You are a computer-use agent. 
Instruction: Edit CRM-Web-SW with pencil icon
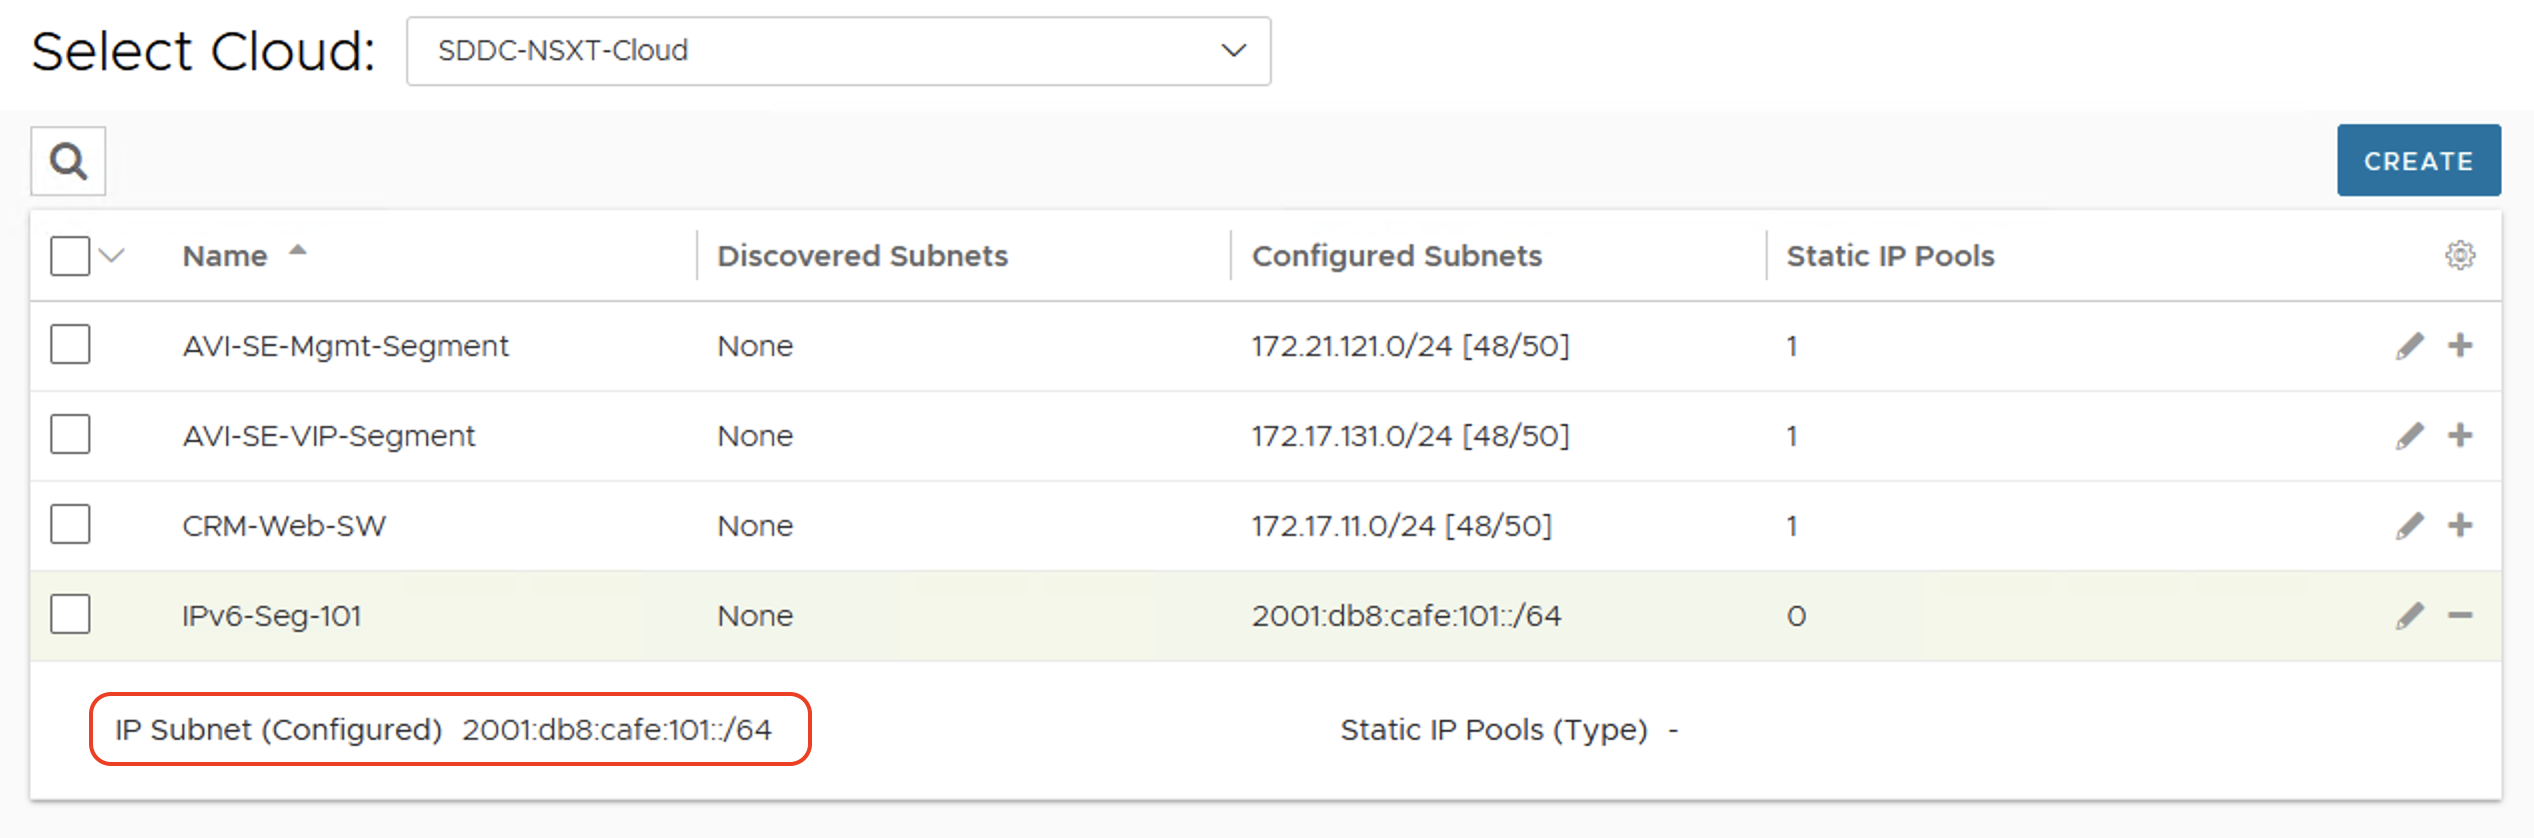[x=2410, y=526]
